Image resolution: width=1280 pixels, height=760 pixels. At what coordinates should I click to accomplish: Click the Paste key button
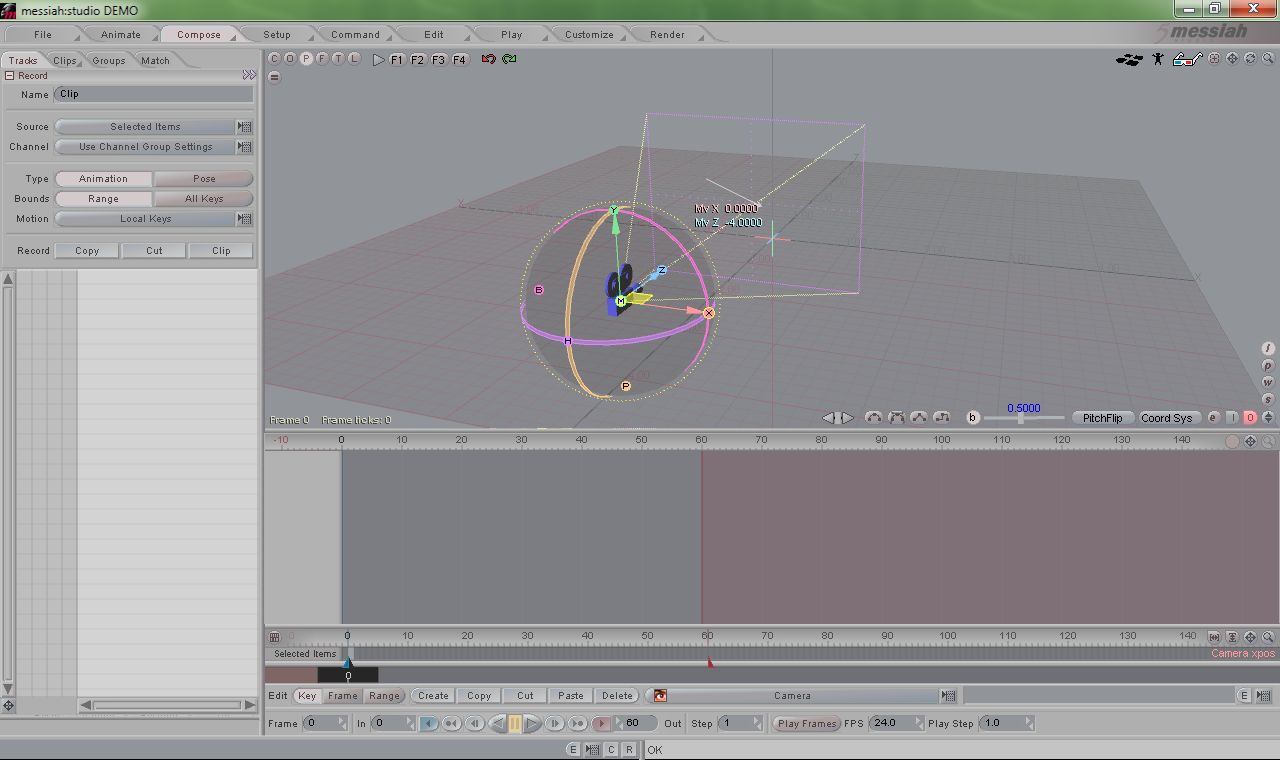click(571, 696)
